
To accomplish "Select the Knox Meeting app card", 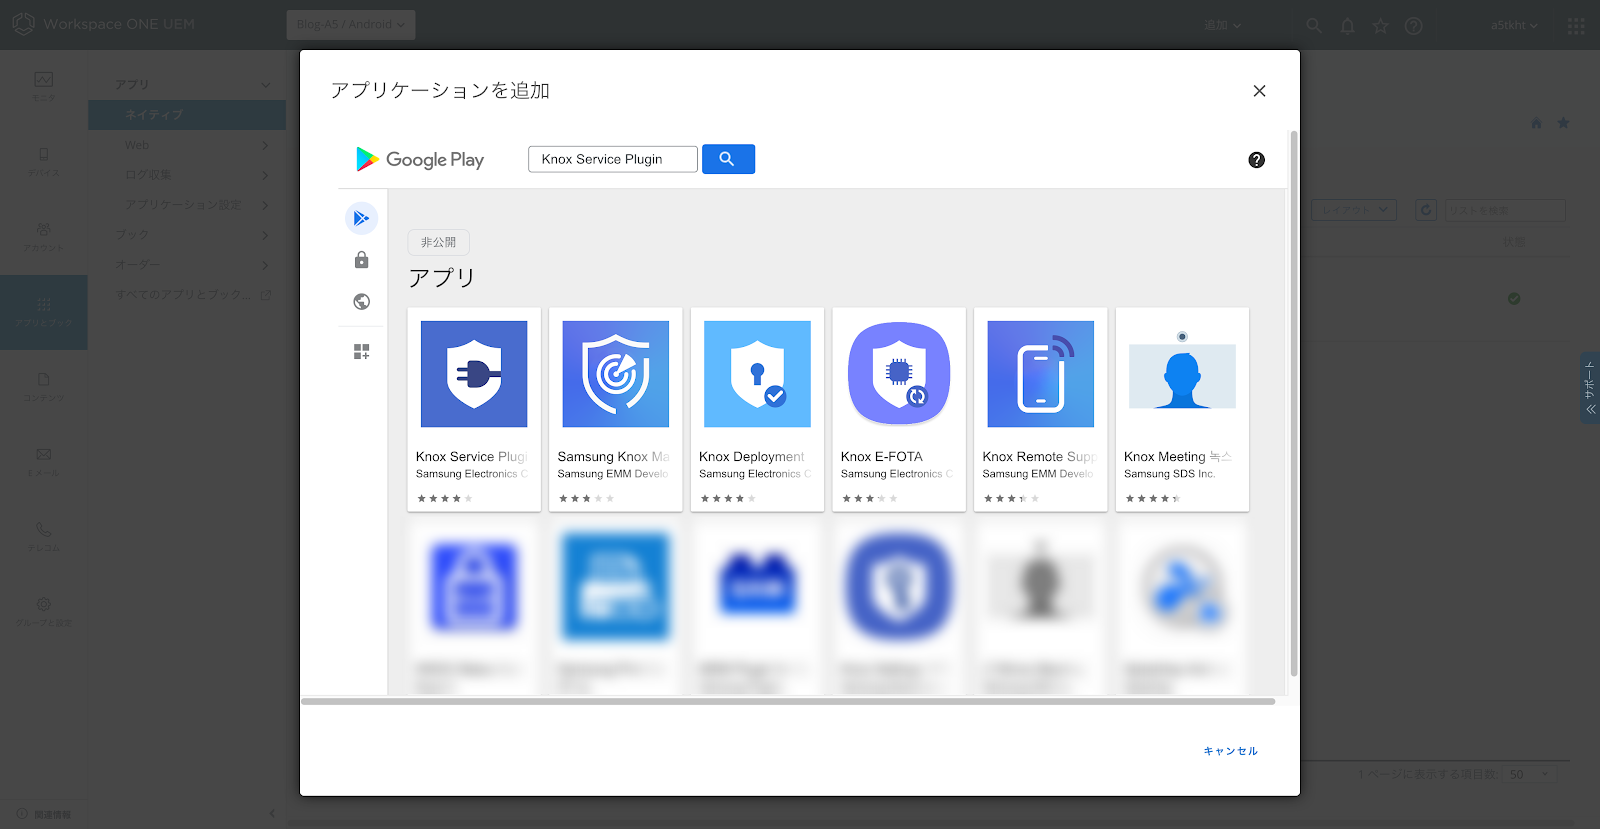I will coord(1182,410).
